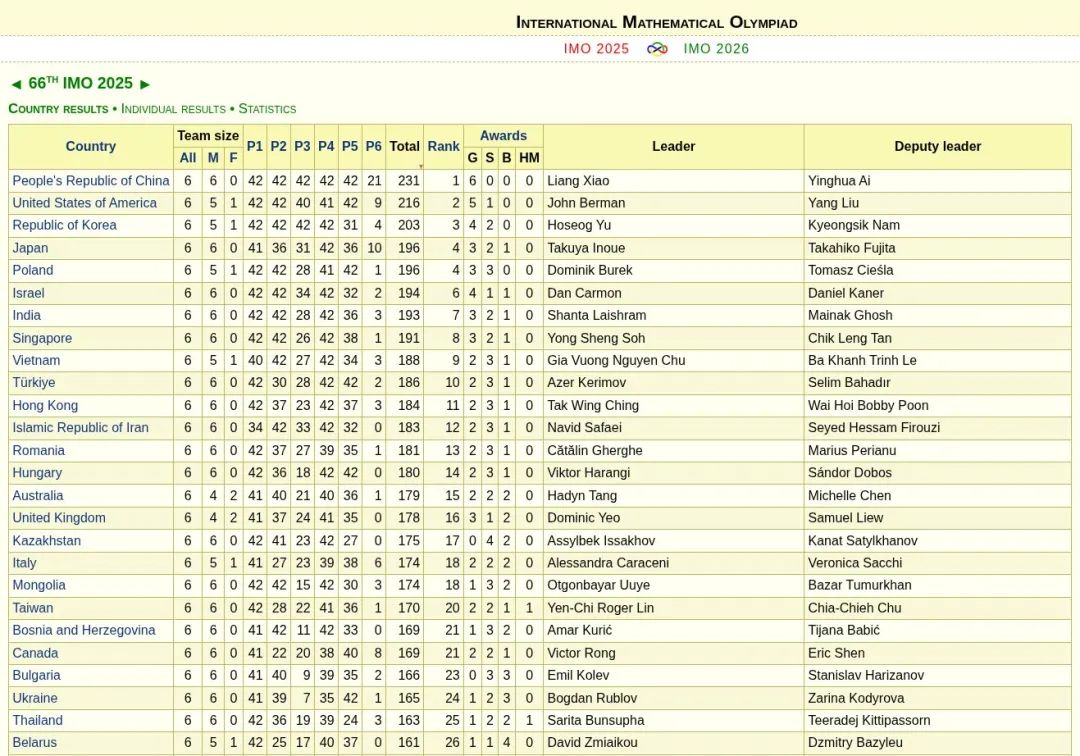The width and height of the screenshot is (1080, 756).
Task: Go to previous IMO with left arrow
Action: [15, 84]
